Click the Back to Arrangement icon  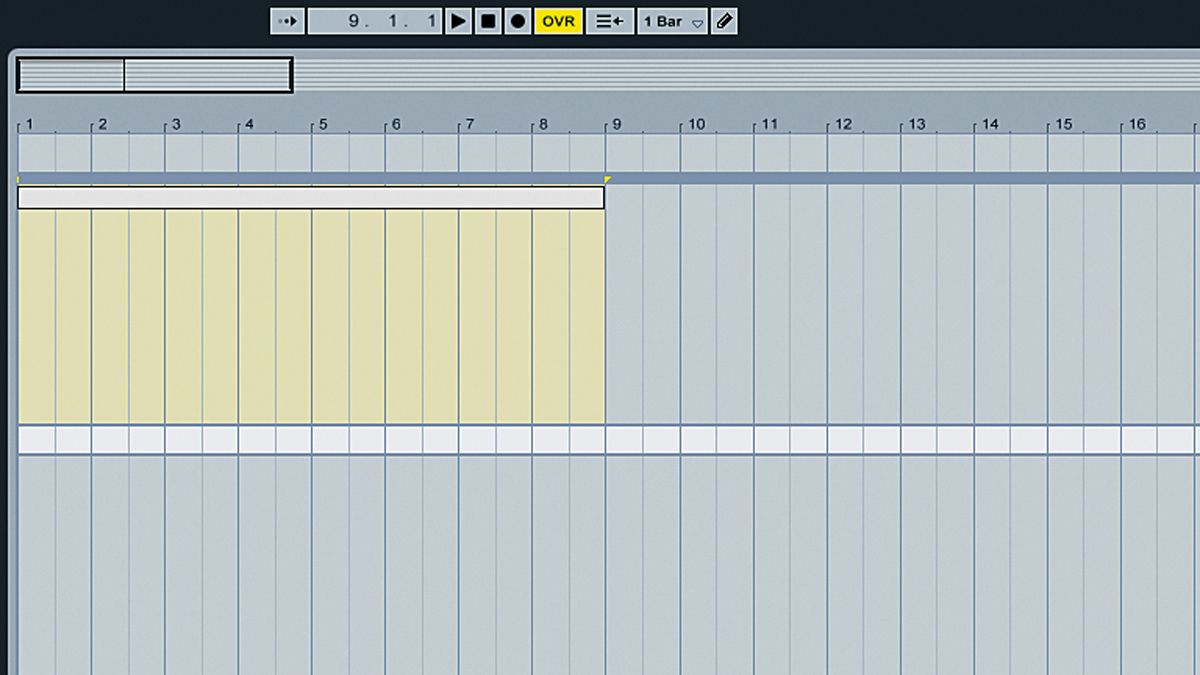609,20
